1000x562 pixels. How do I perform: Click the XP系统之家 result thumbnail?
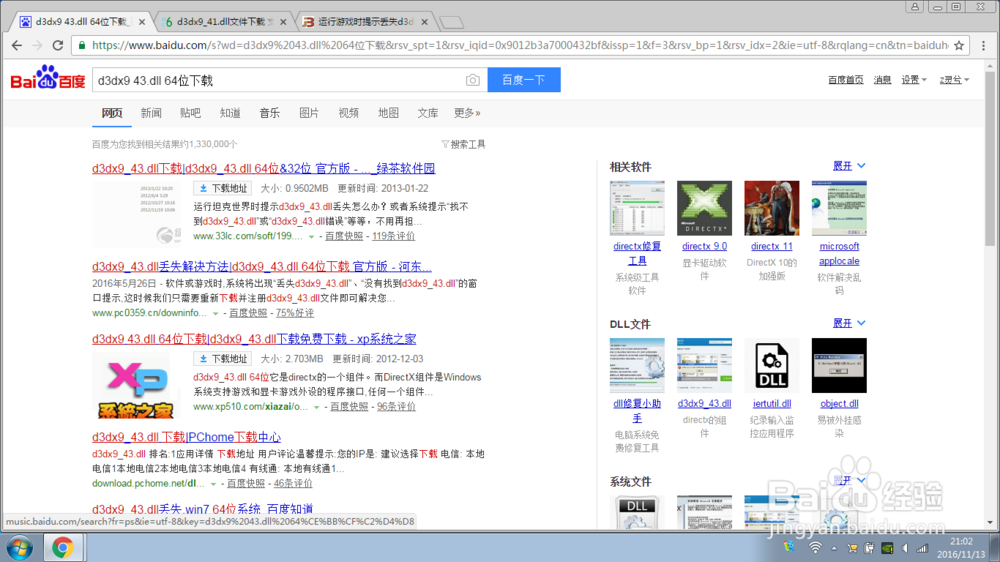pyautogui.click(x=136, y=385)
